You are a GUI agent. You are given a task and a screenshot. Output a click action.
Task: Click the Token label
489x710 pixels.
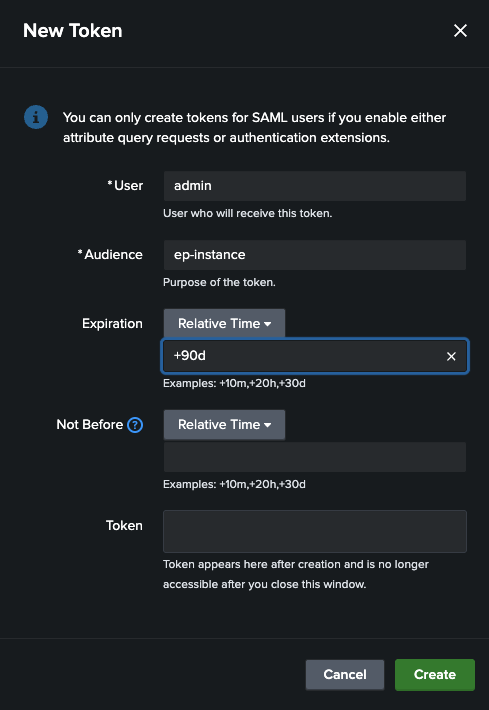click(124, 525)
